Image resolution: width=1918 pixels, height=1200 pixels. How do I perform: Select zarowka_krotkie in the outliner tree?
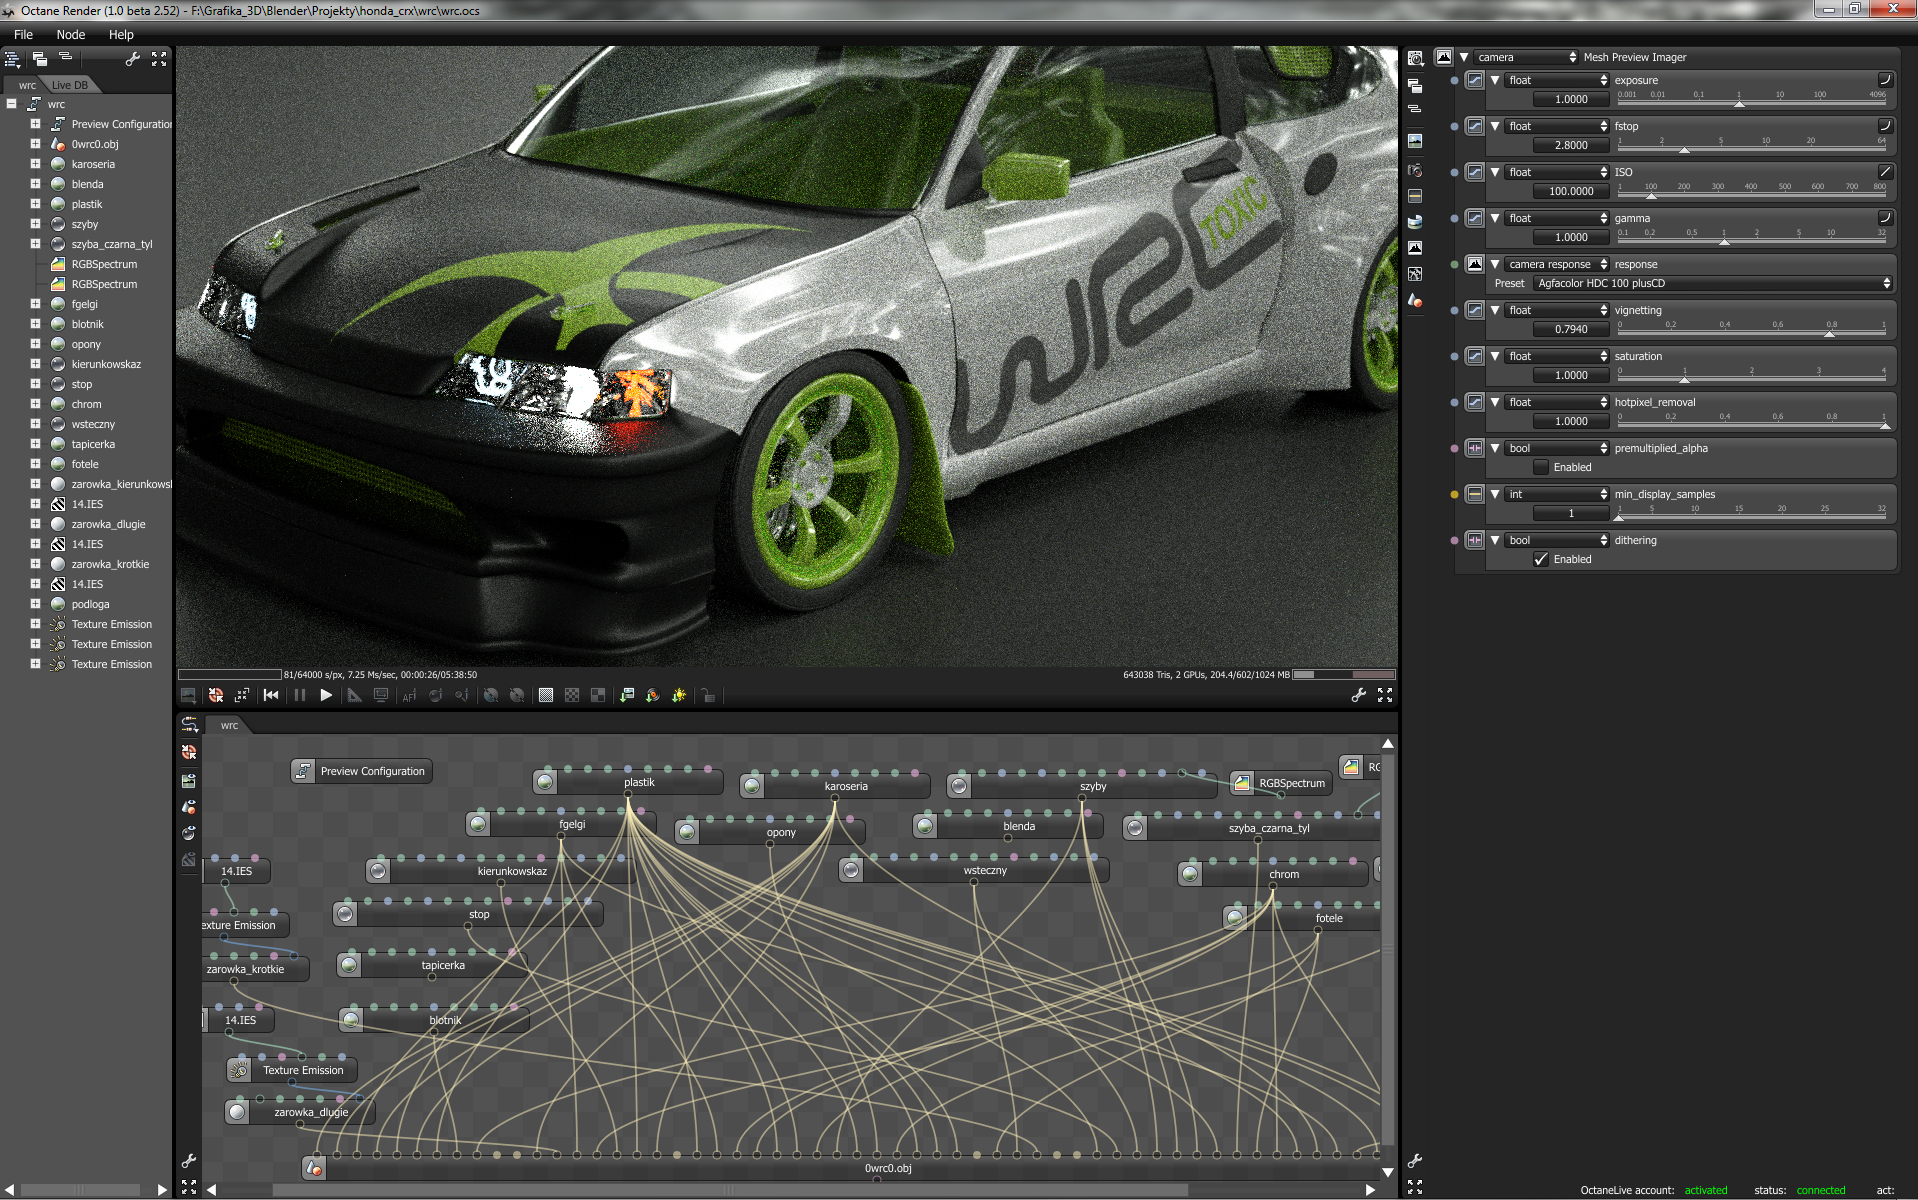110,564
